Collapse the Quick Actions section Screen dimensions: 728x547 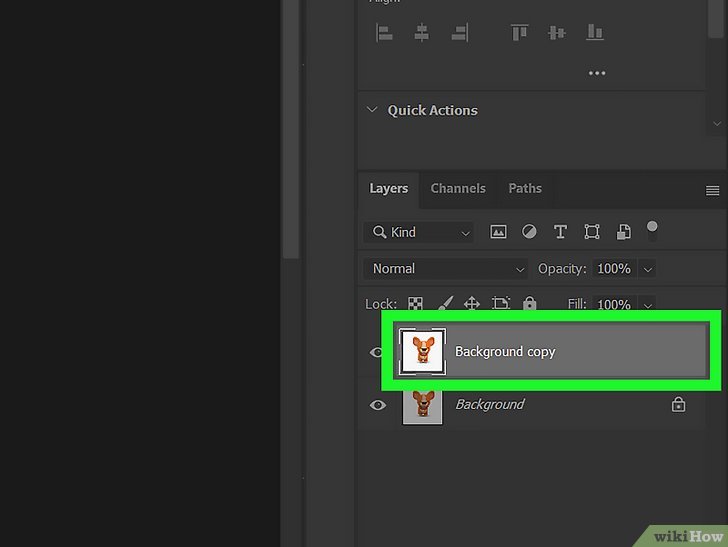click(x=372, y=110)
